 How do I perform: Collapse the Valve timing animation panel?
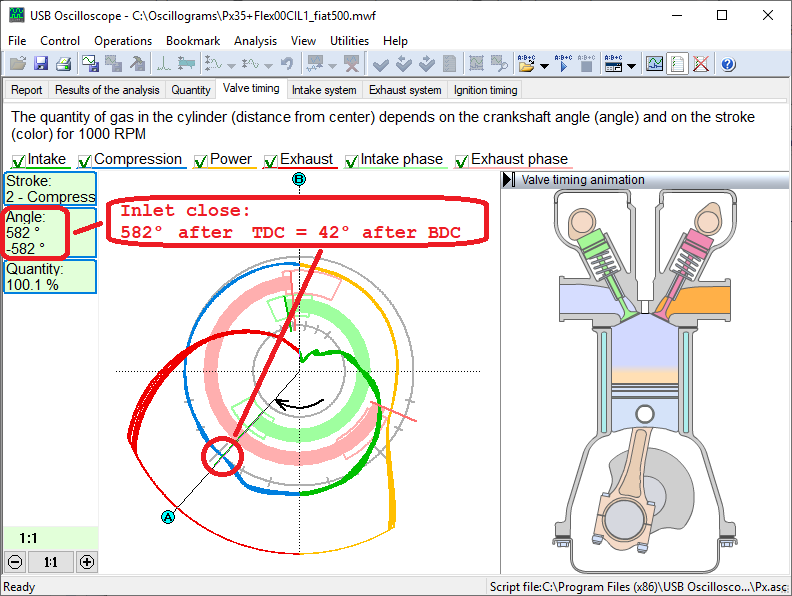[509, 180]
